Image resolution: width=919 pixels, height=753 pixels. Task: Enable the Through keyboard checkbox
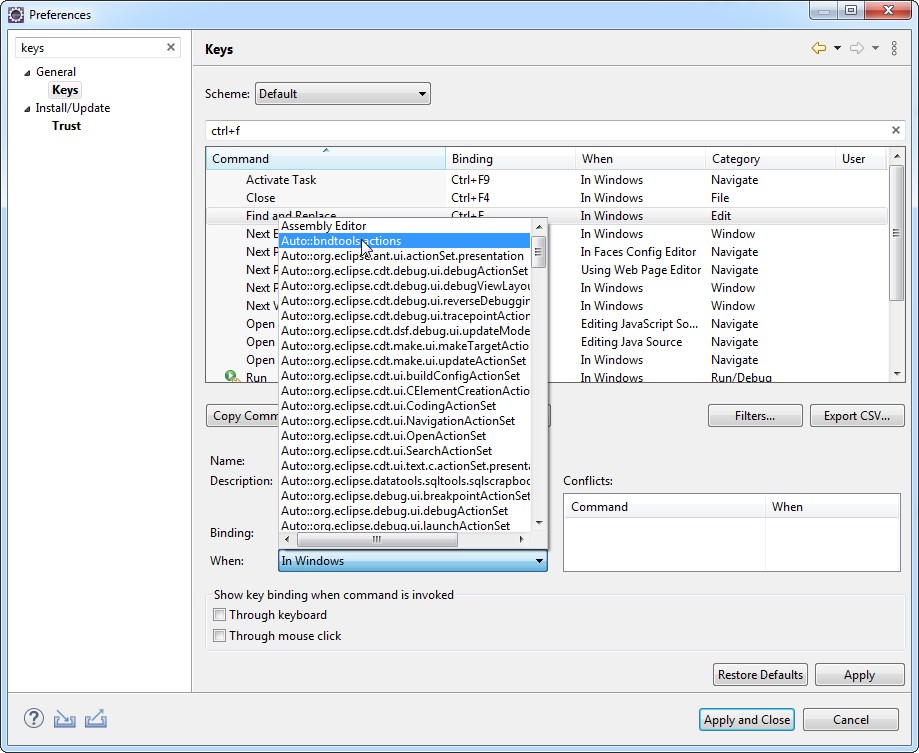click(x=219, y=614)
